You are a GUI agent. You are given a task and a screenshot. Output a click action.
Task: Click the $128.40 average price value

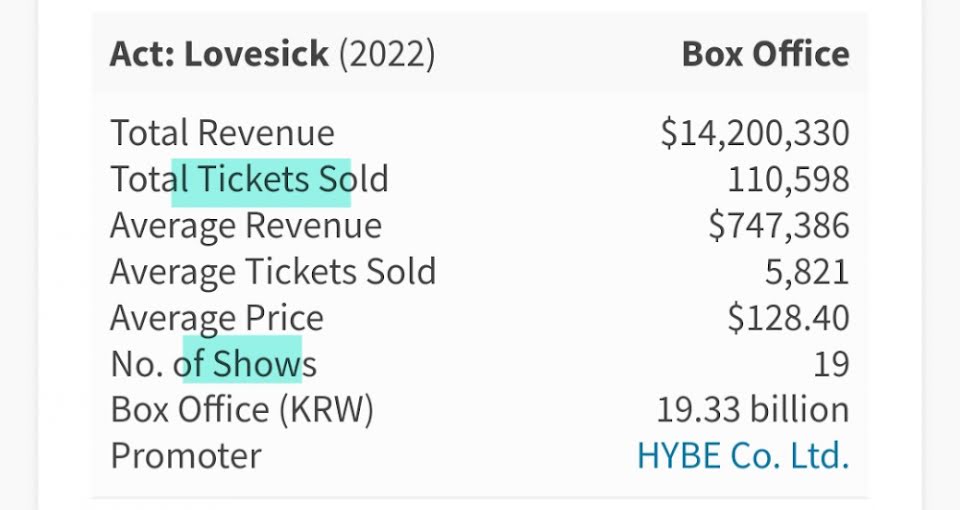point(788,318)
